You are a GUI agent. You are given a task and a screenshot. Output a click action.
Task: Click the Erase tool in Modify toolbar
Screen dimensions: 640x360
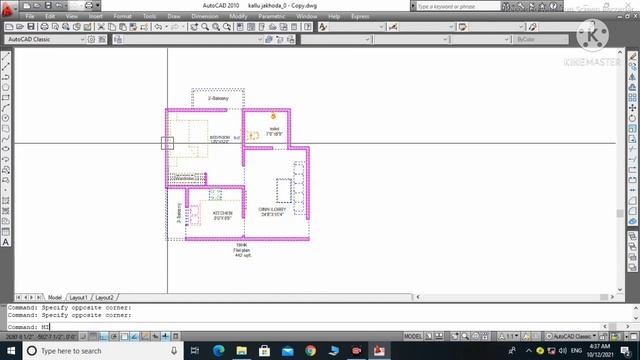[632, 57]
